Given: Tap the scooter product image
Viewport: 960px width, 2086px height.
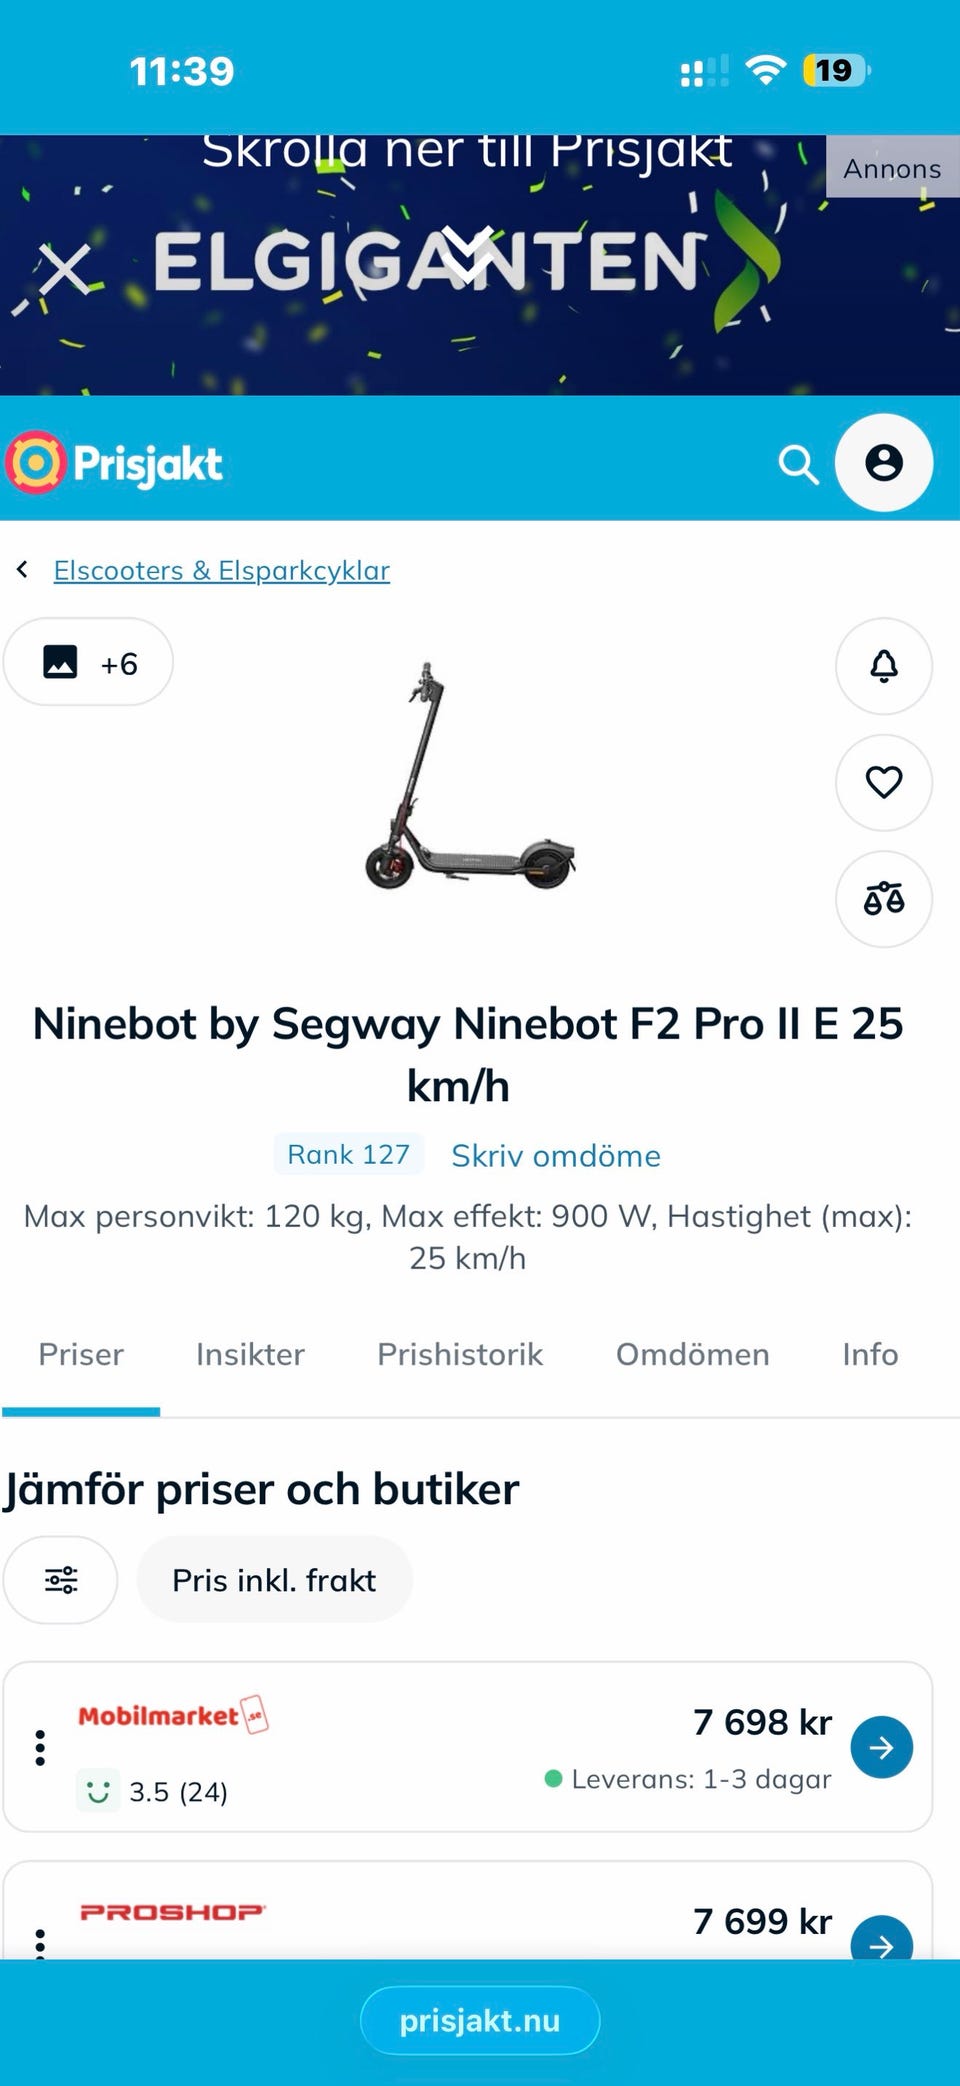Looking at the screenshot, I should (470, 776).
